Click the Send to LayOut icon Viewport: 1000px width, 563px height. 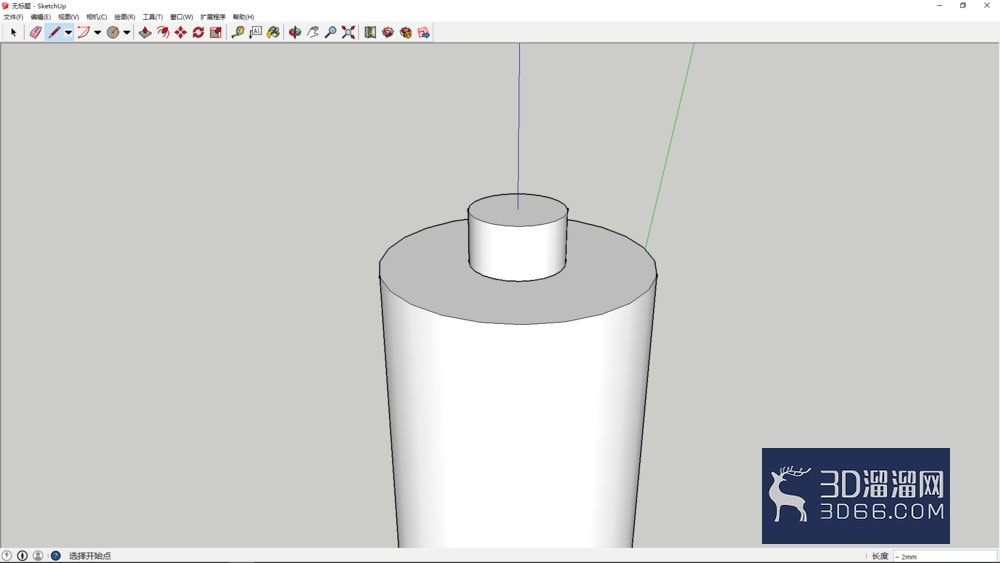tap(423, 32)
